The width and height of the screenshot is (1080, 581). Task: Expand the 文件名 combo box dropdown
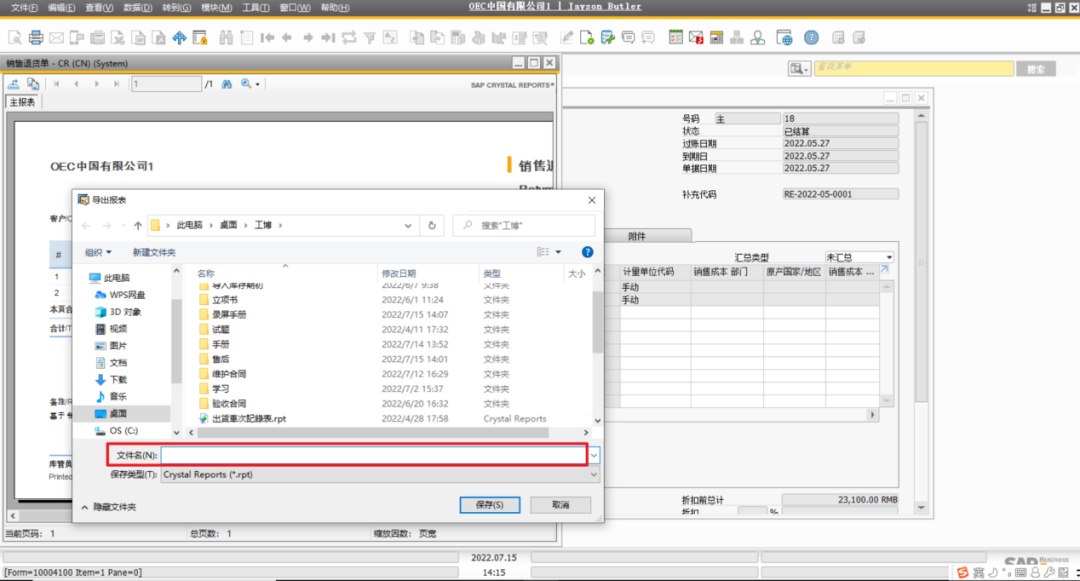click(x=594, y=455)
